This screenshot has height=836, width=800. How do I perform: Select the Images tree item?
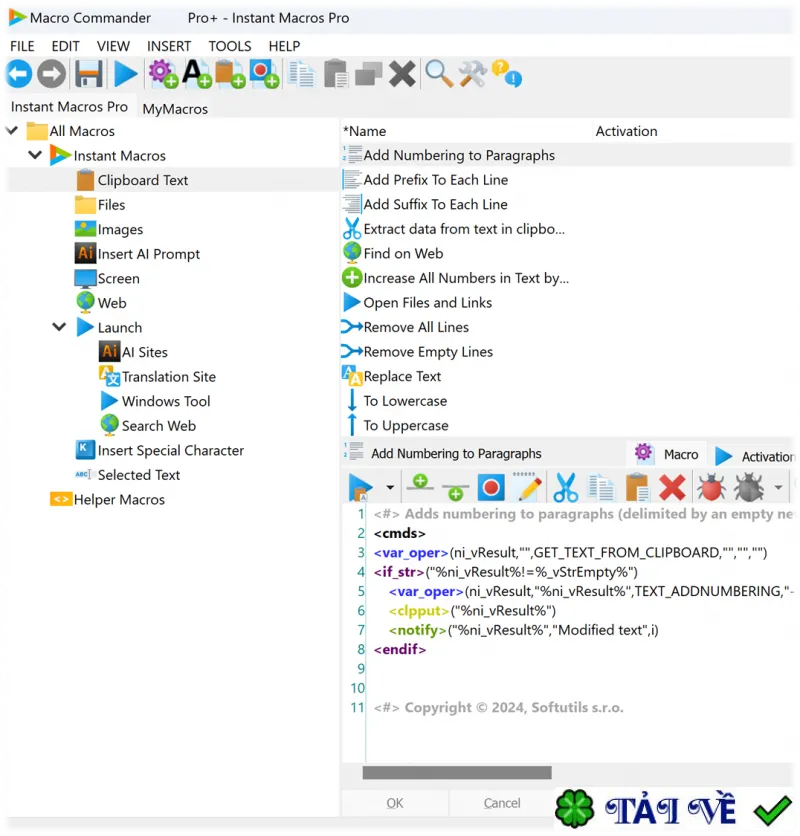click(x=120, y=229)
